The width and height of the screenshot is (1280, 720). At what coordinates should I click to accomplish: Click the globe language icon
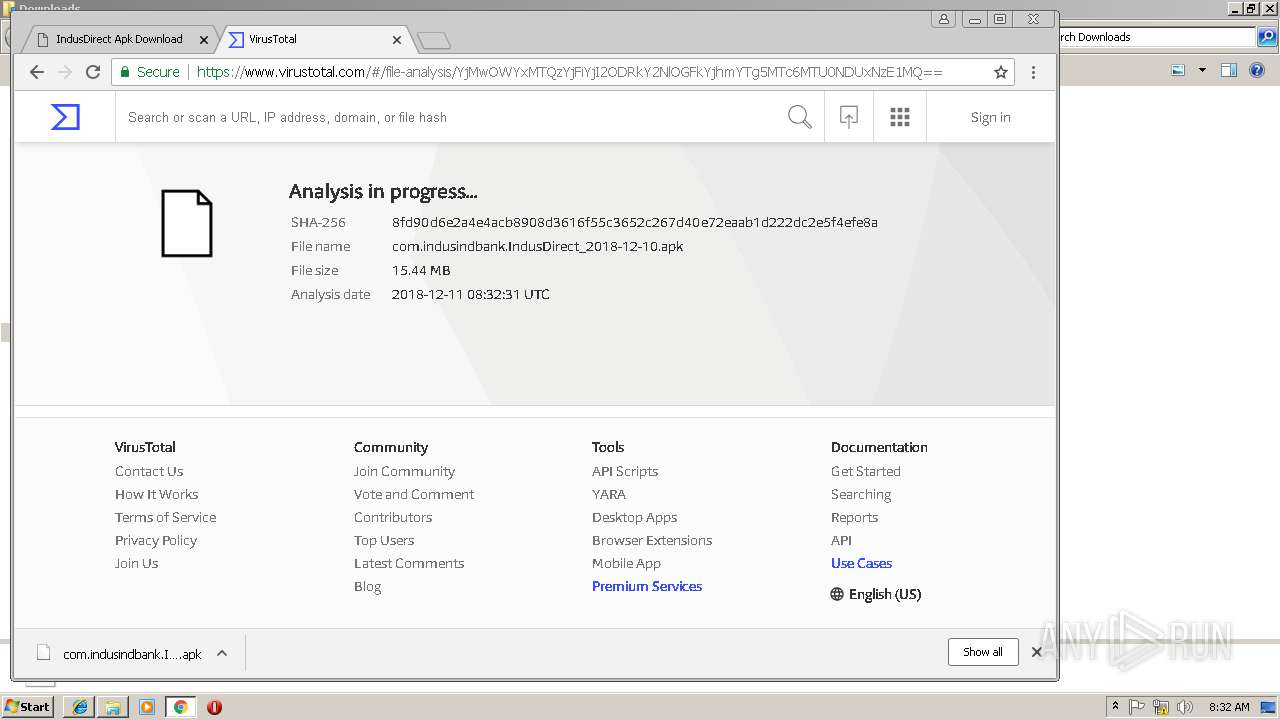(x=837, y=594)
